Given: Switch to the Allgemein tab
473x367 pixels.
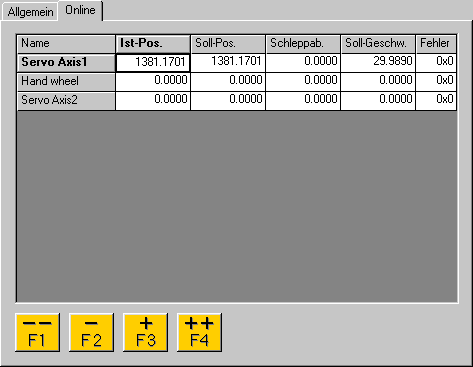Looking at the screenshot, I should [30, 12].
